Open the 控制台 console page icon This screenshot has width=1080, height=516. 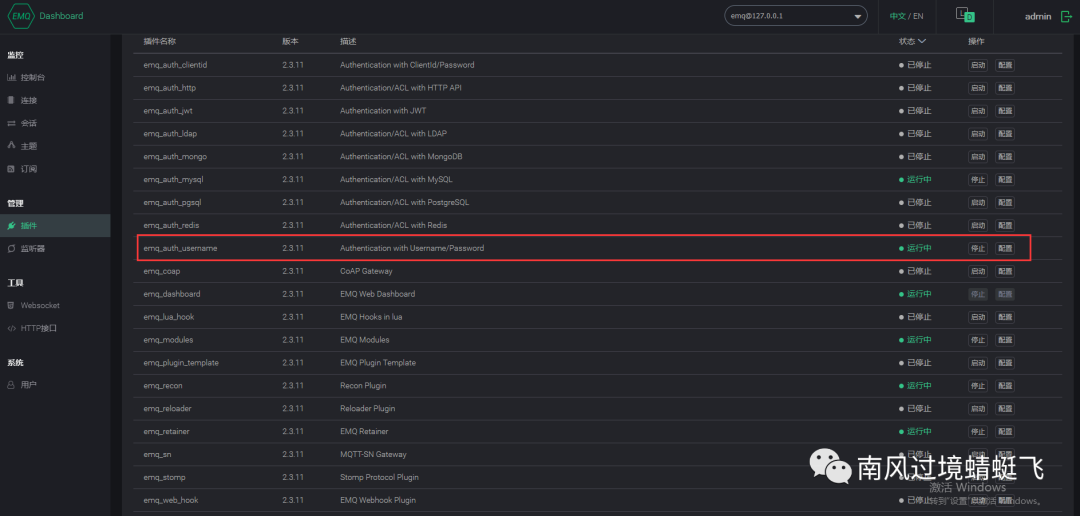pyautogui.click(x=11, y=77)
